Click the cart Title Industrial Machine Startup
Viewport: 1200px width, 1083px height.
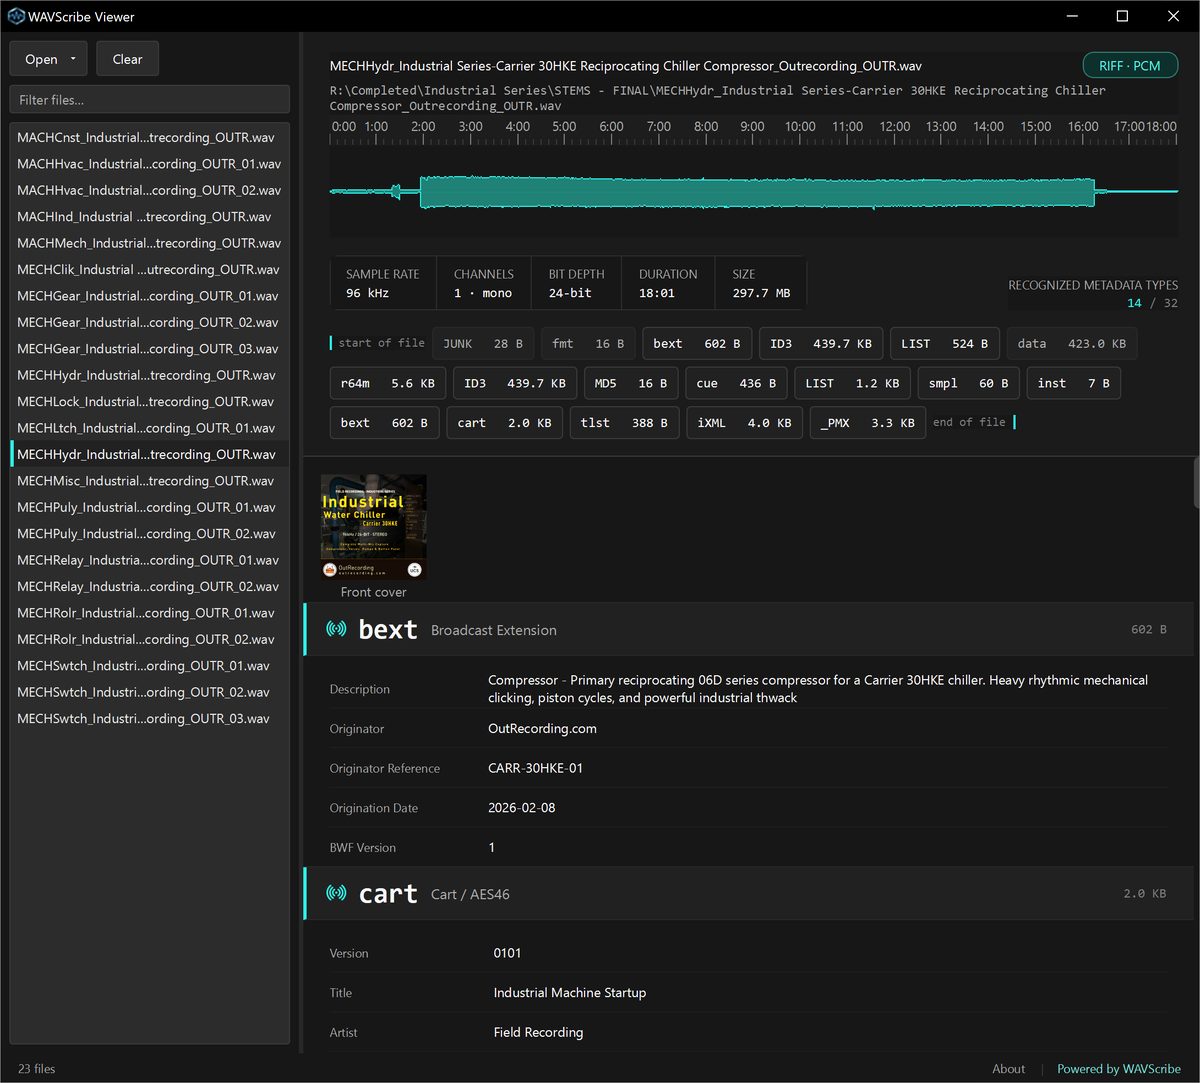point(570,992)
